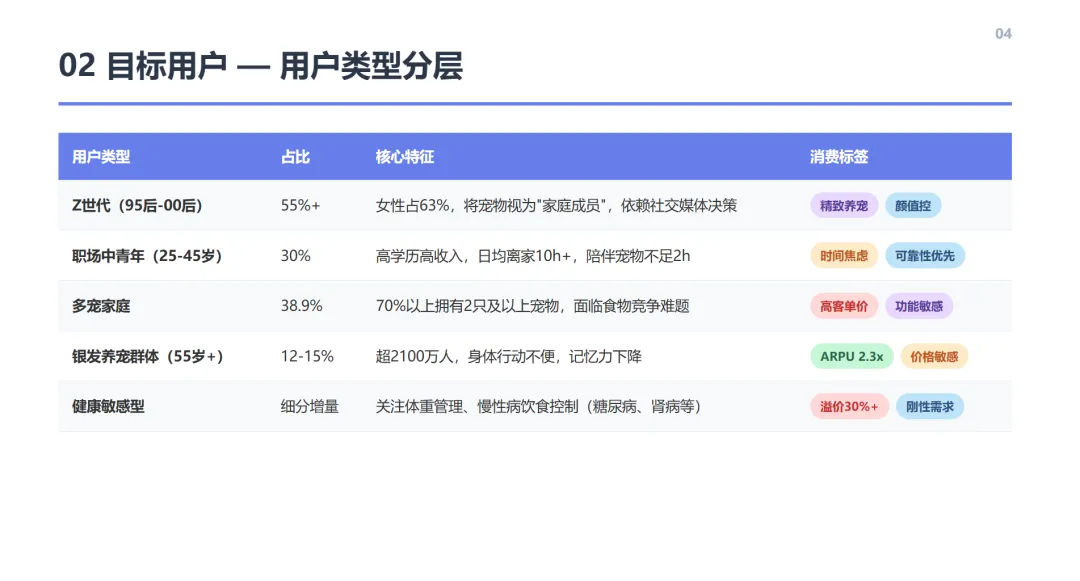Viewport: 1080px width, 581px height.
Task: Click the 细分增量 cell
Action: tap(310, 407)
